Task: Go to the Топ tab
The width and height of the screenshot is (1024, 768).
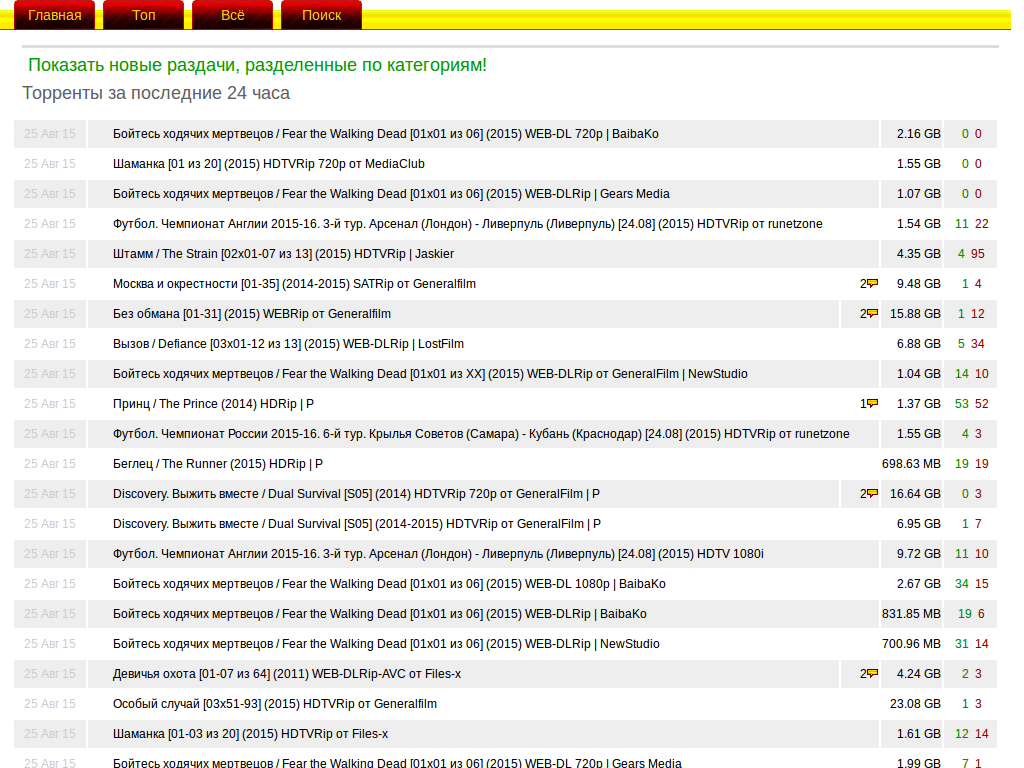Action: coord(144,15)
